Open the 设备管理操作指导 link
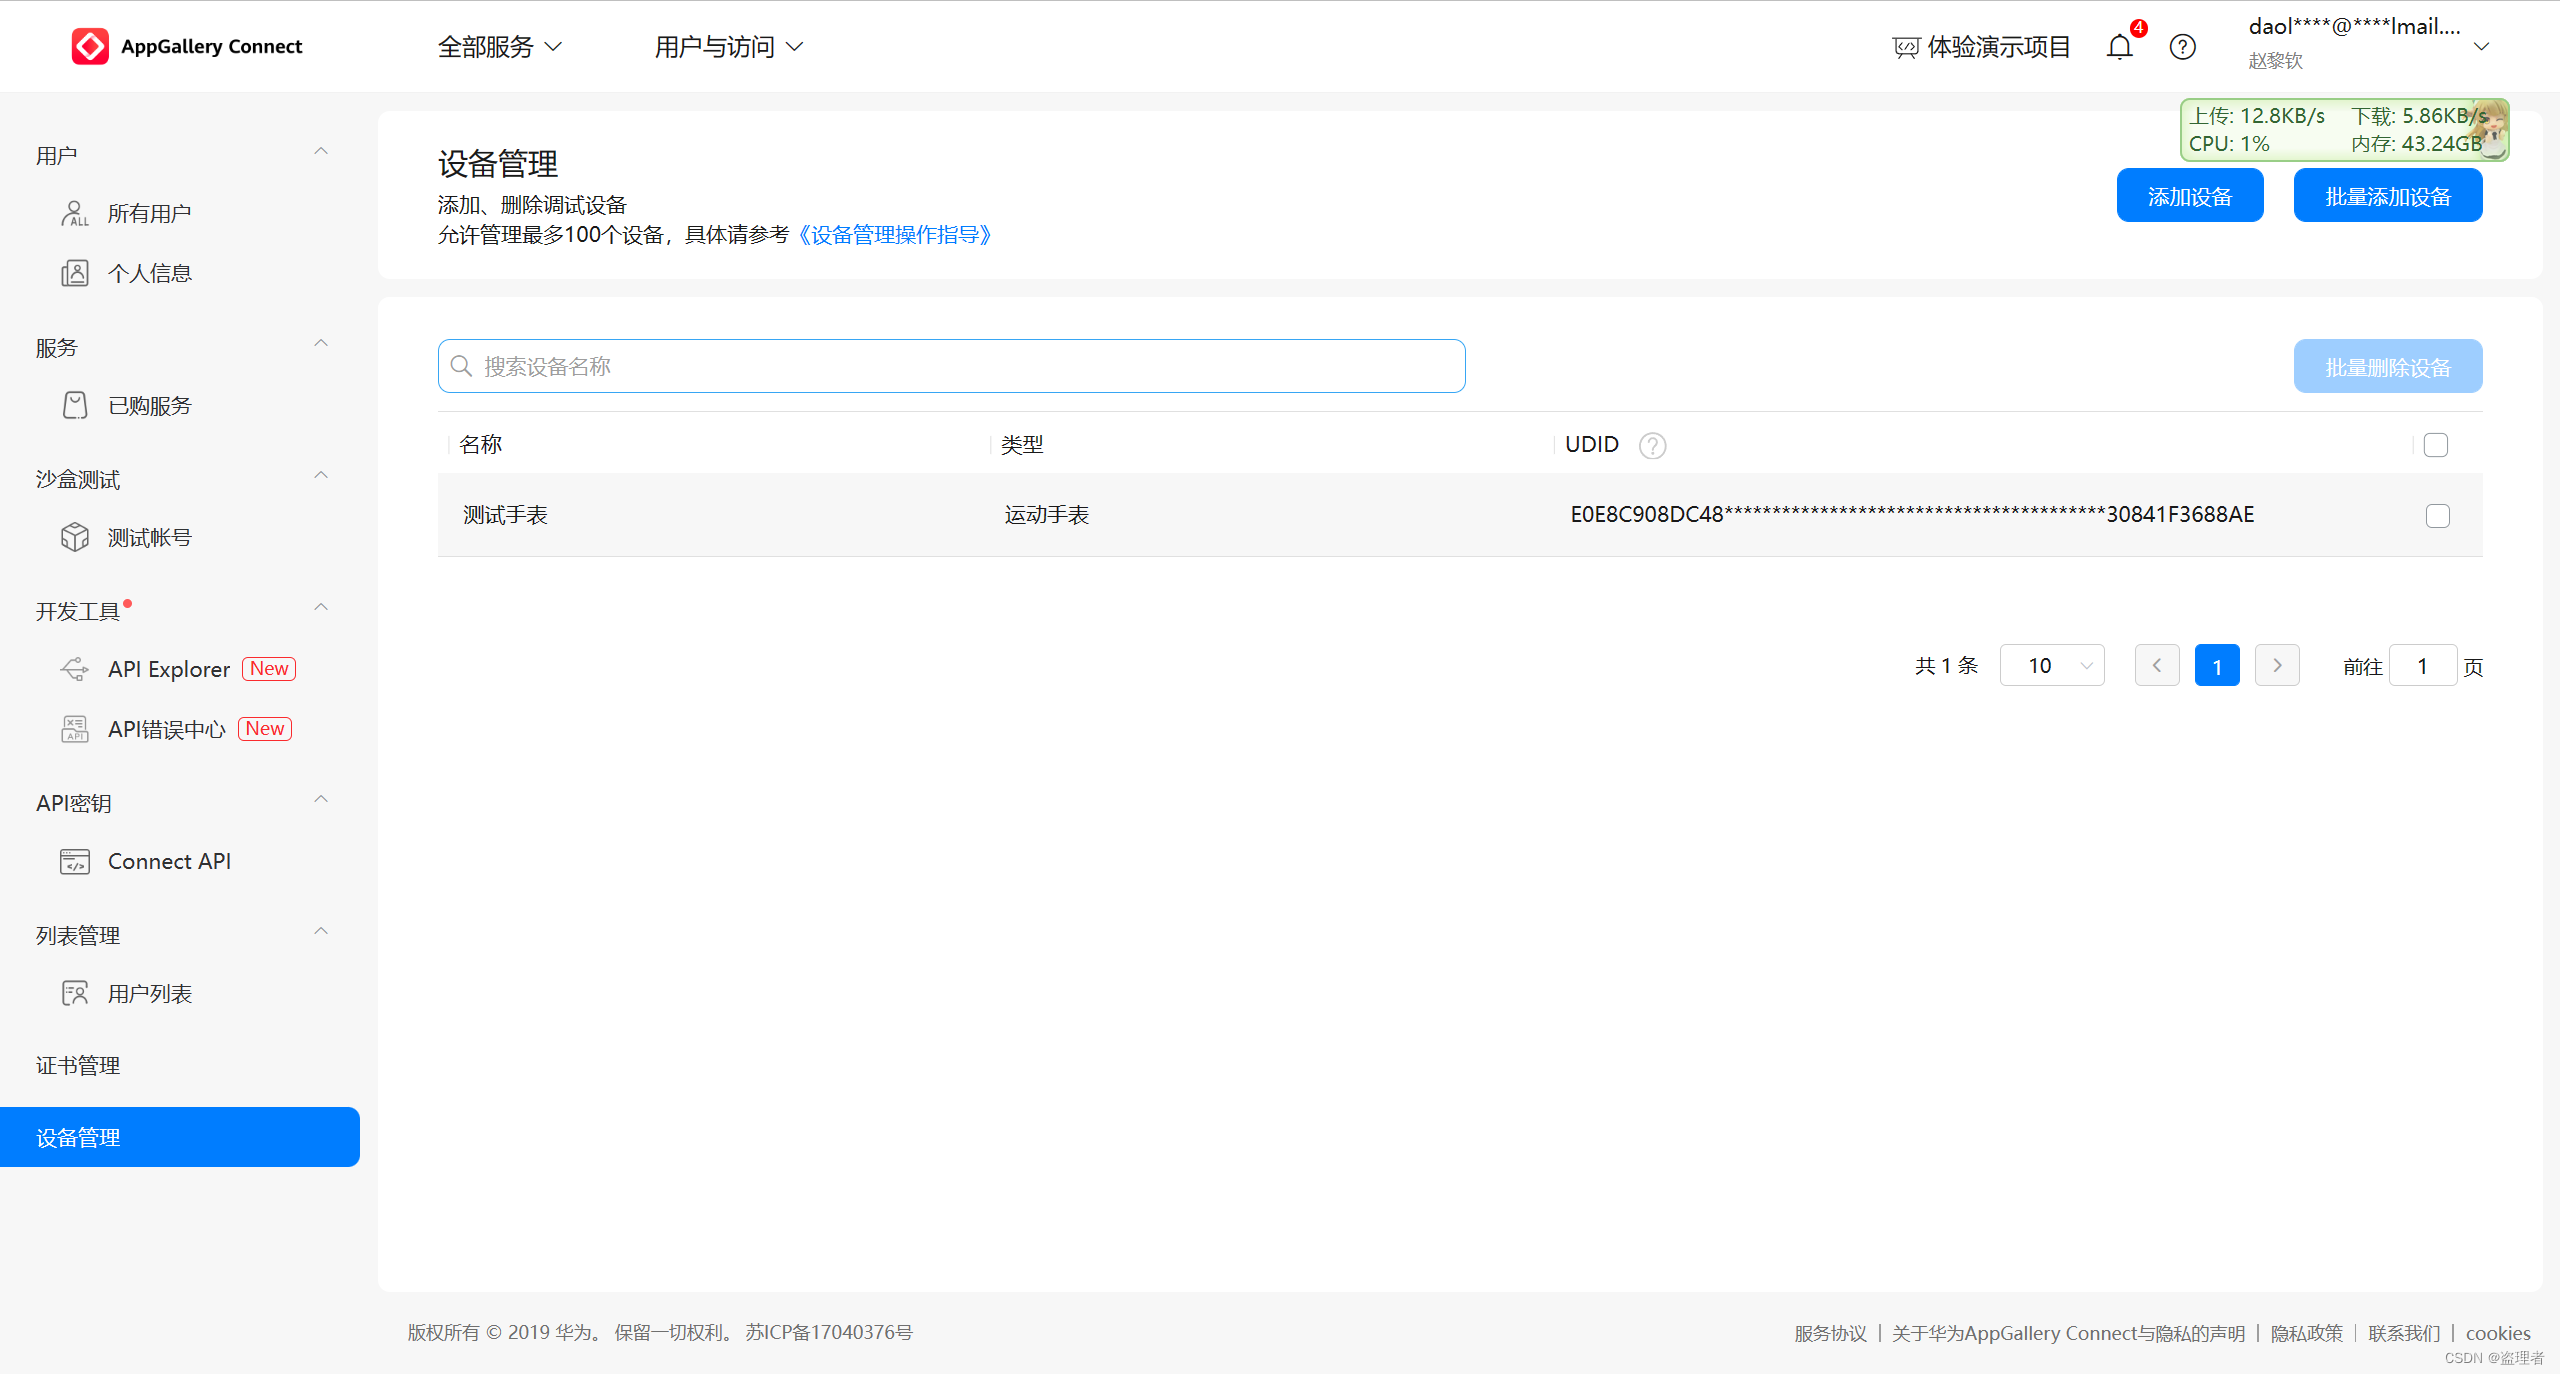Viewport: 2560px width, 1374px height. point(895,235)
